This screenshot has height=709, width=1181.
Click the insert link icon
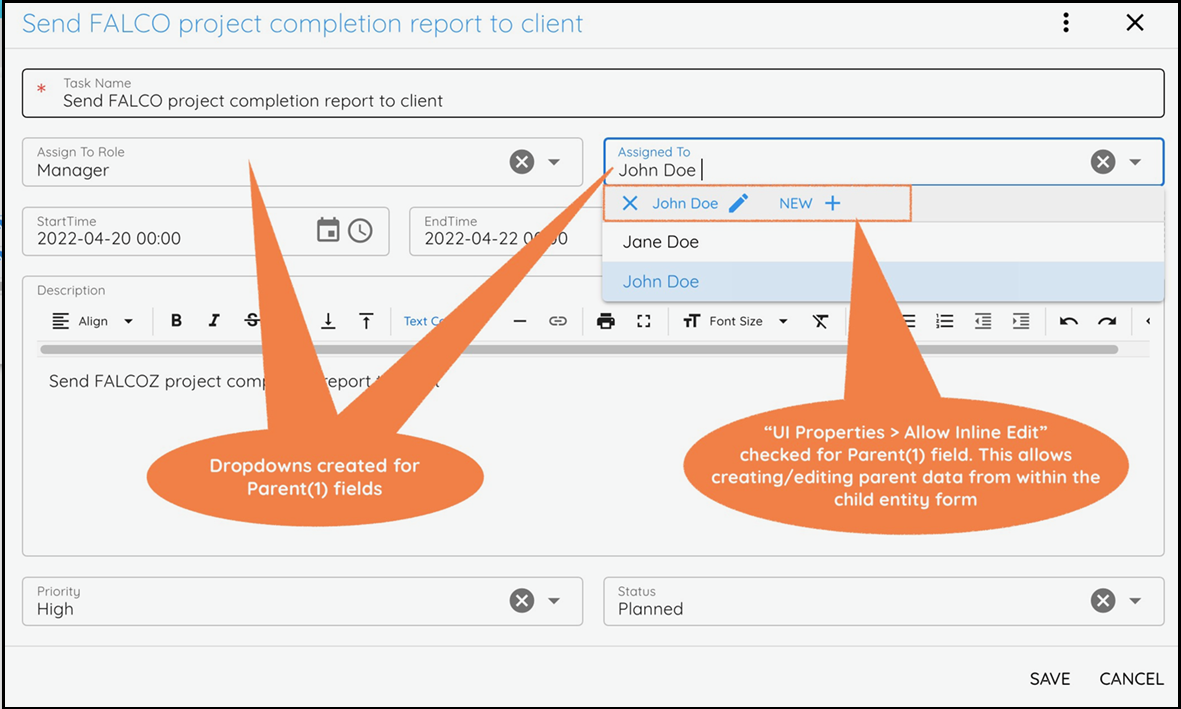pyautogui.click(x=558, y=321)
